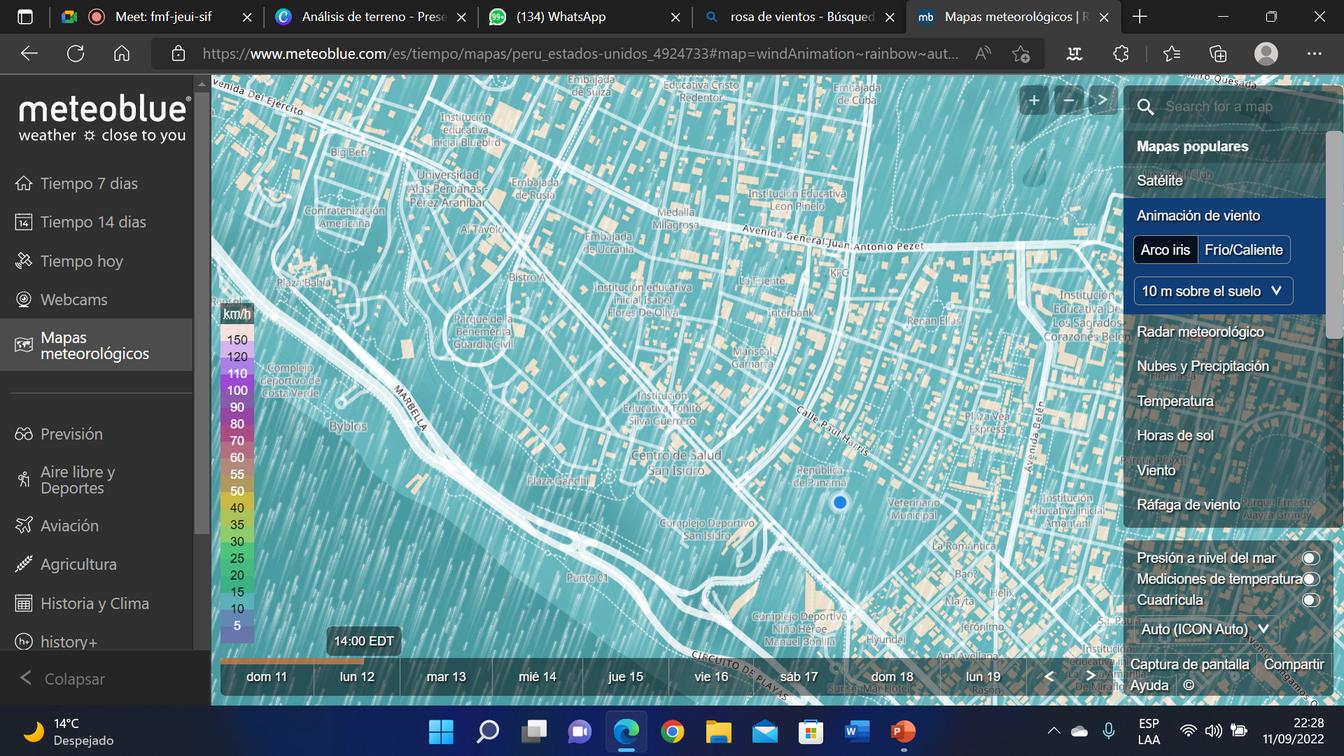Viewport: 1344px width, 756px height.
Task: Open browser settings ellipsis menu
Action: pyautogui.click(x=1314, y=54)
